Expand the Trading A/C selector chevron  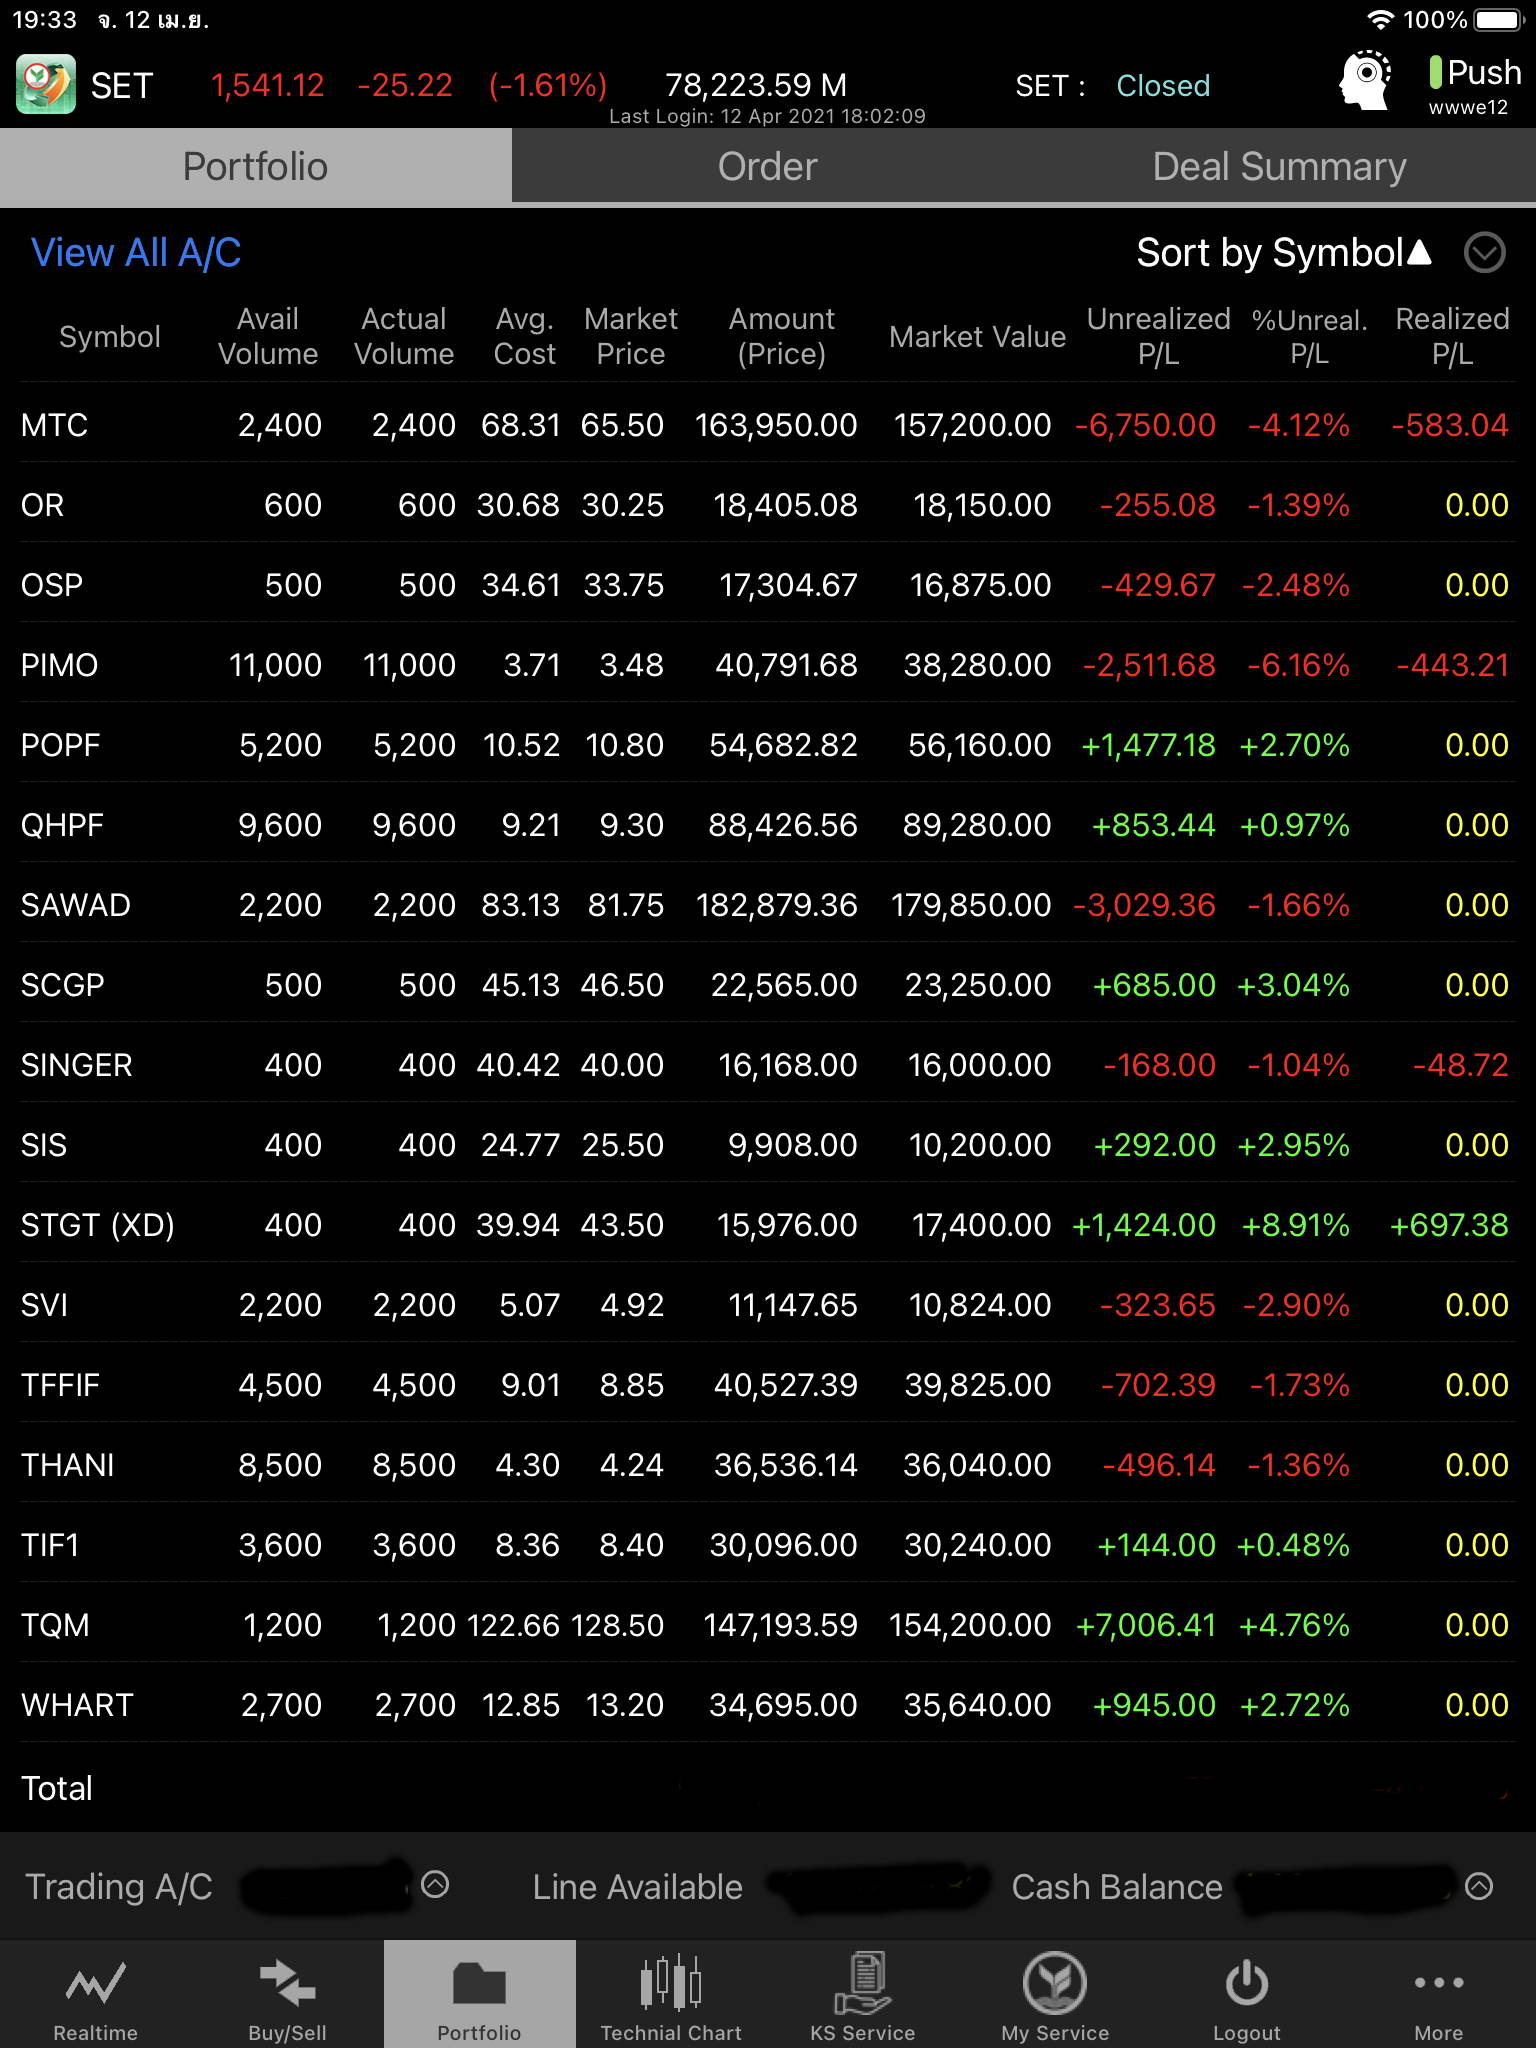coord(435,1885)
